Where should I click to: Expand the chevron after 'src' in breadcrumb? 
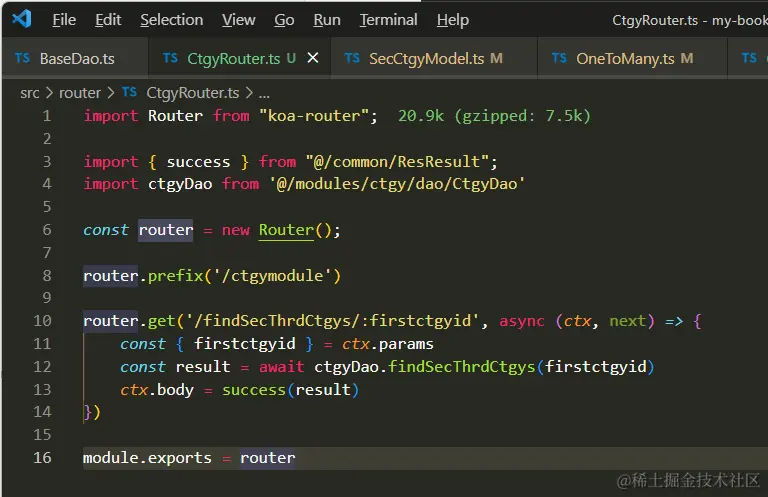click(x=49, y=93)
